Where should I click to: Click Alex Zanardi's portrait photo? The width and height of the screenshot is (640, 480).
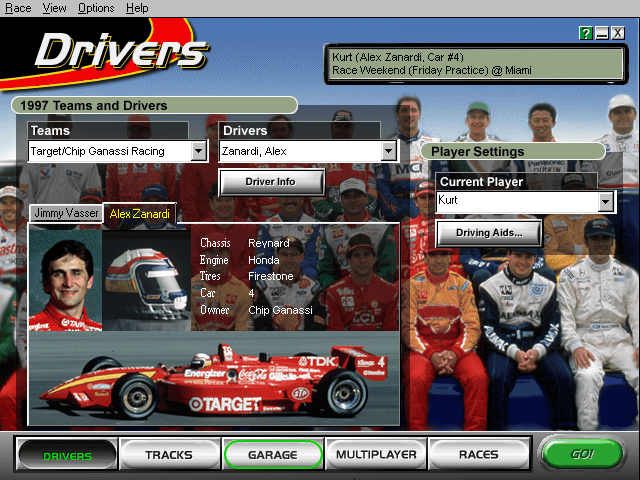pyautogui.click(x=65, y=280)
